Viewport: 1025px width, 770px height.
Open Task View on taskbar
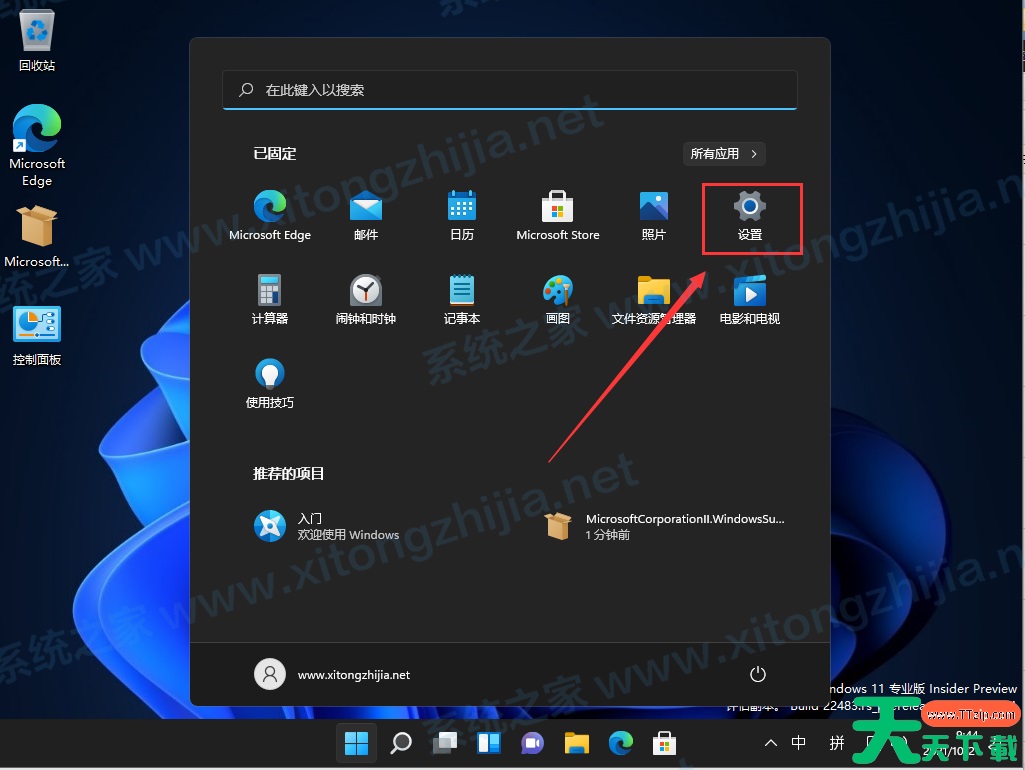pyautogui.click(x=445, y=743)
